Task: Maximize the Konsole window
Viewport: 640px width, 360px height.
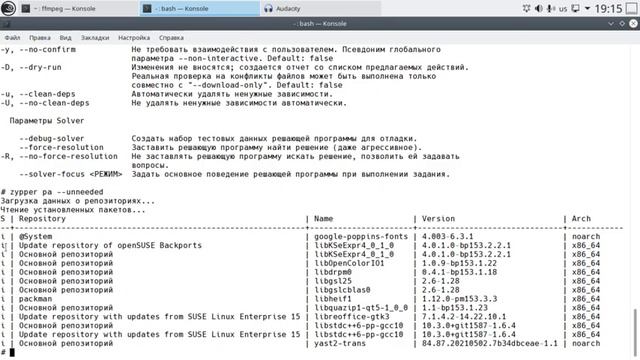Action: [622, 24]
